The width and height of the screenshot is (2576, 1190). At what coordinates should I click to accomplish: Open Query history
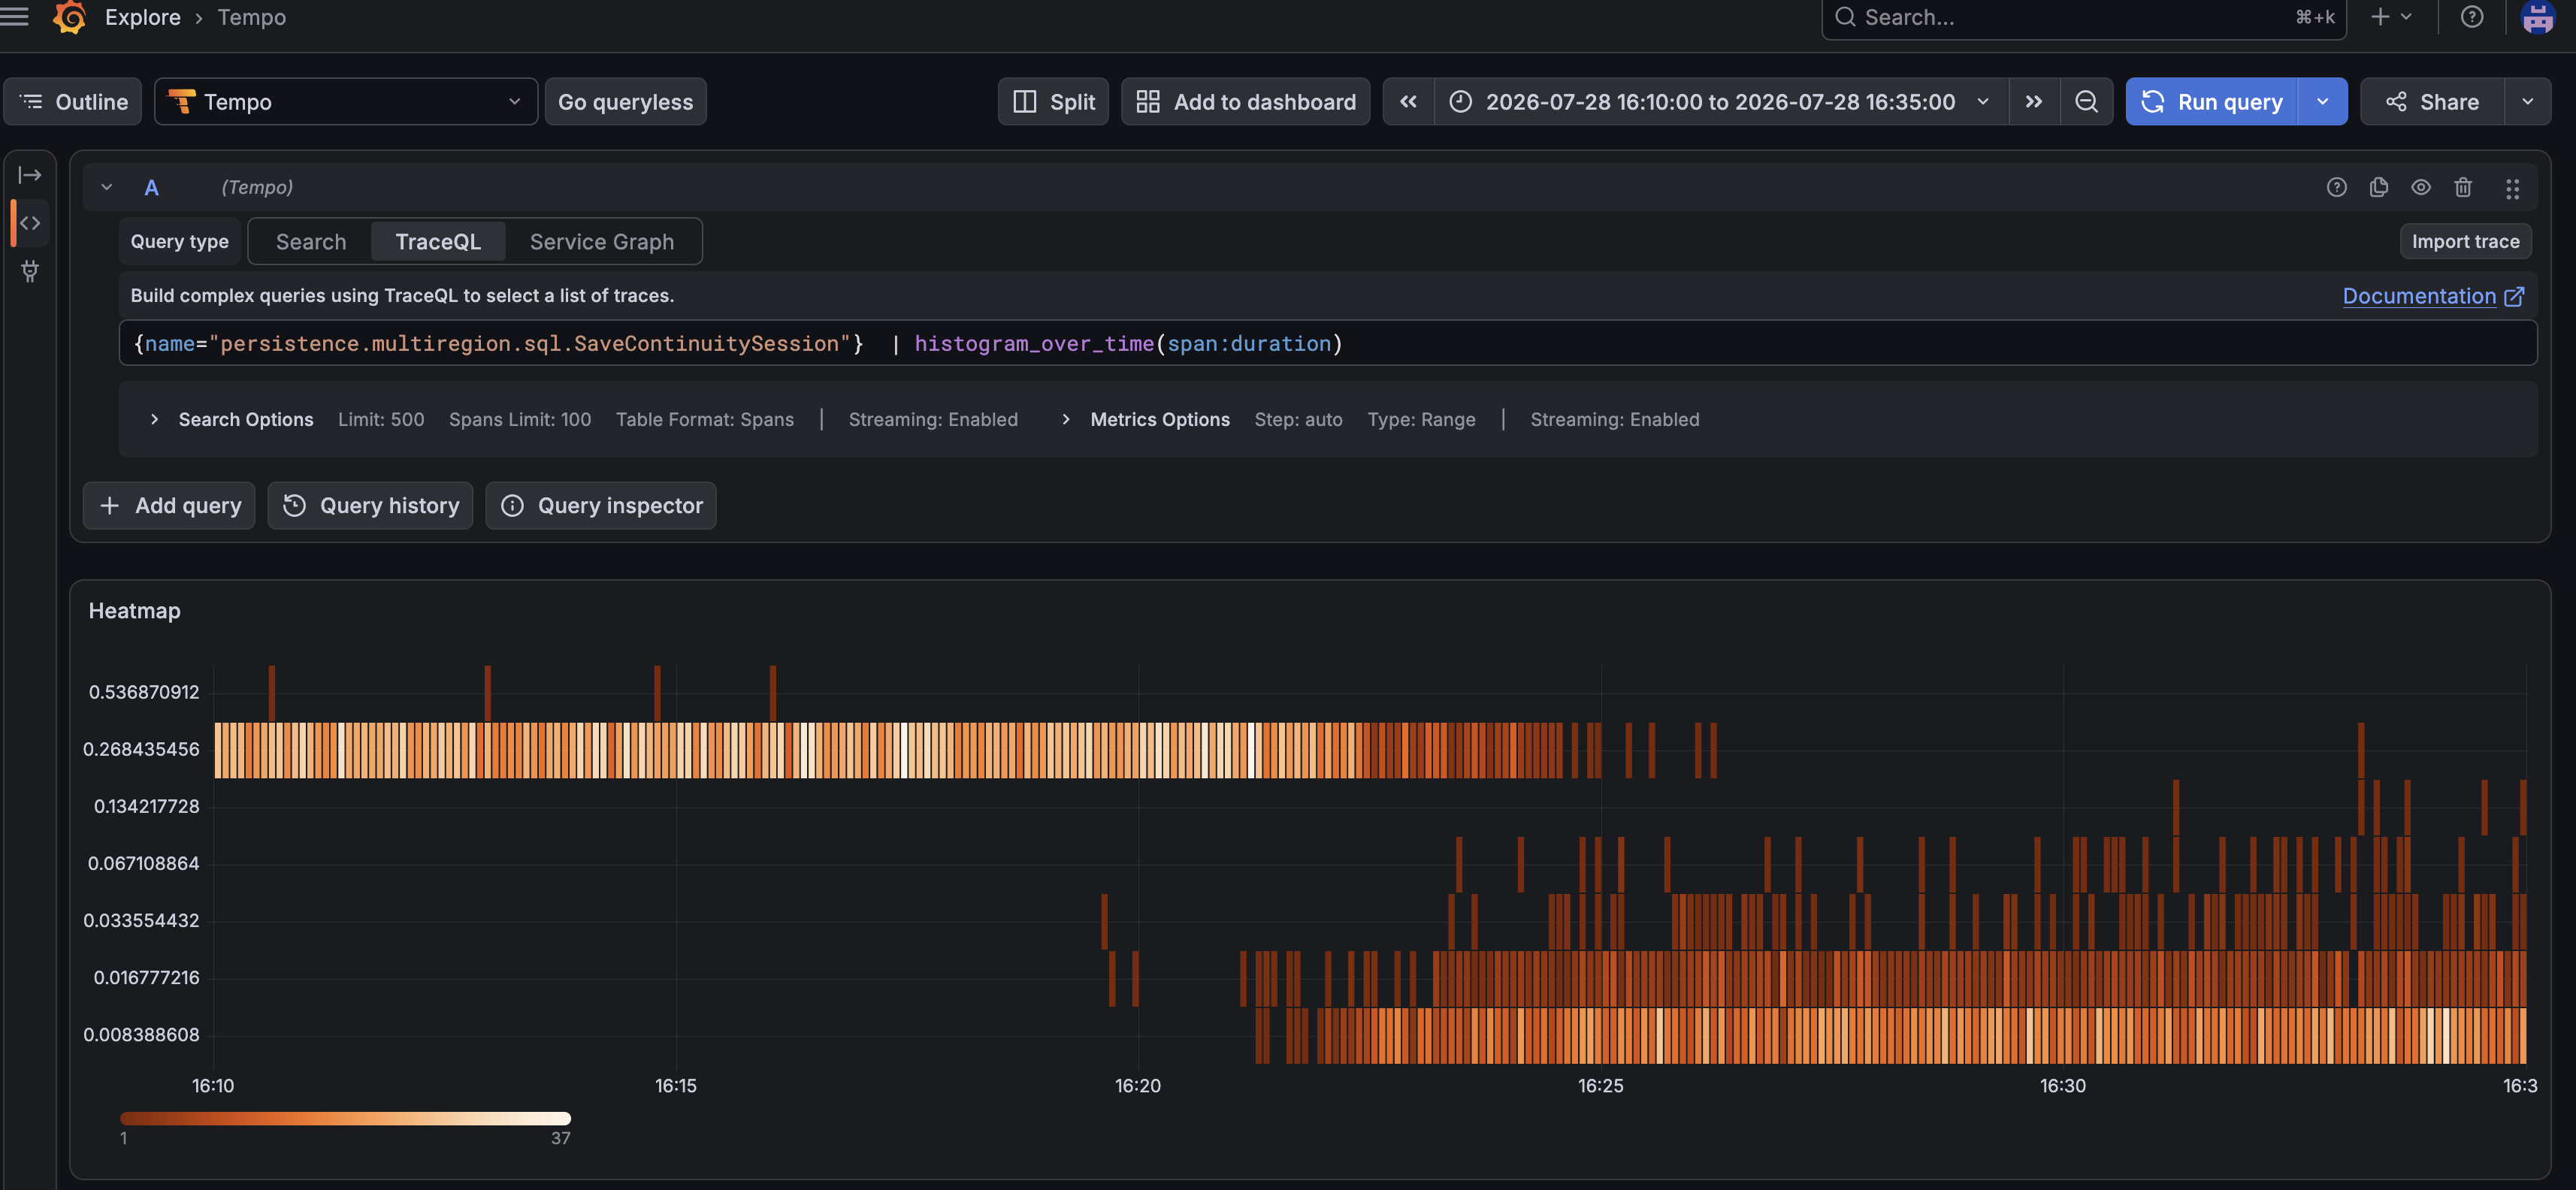(x=370, y=506)
